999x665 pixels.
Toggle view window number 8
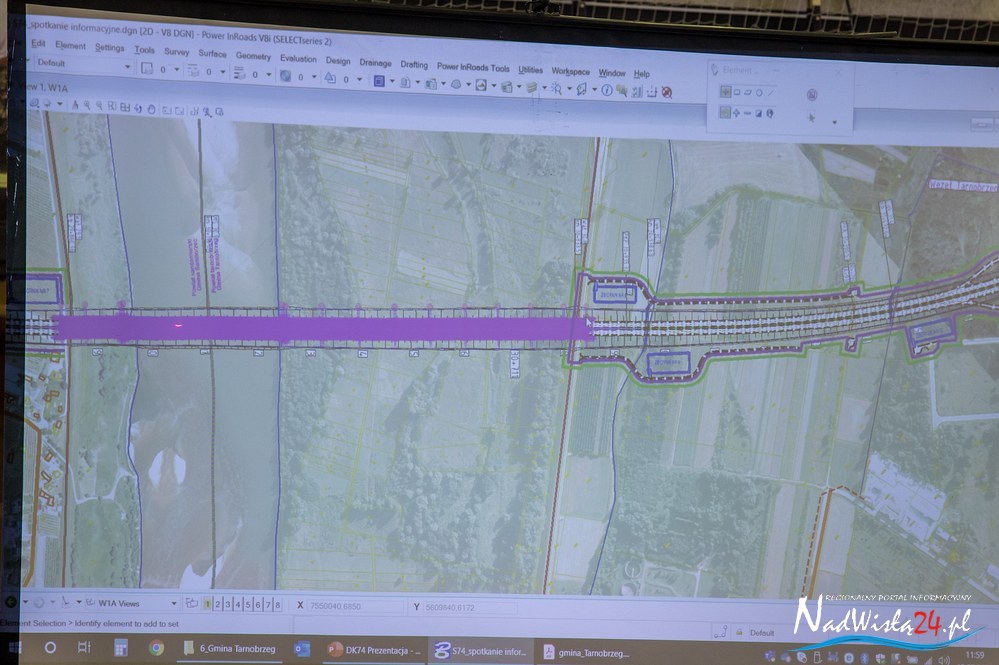click(x=277, y=604)
